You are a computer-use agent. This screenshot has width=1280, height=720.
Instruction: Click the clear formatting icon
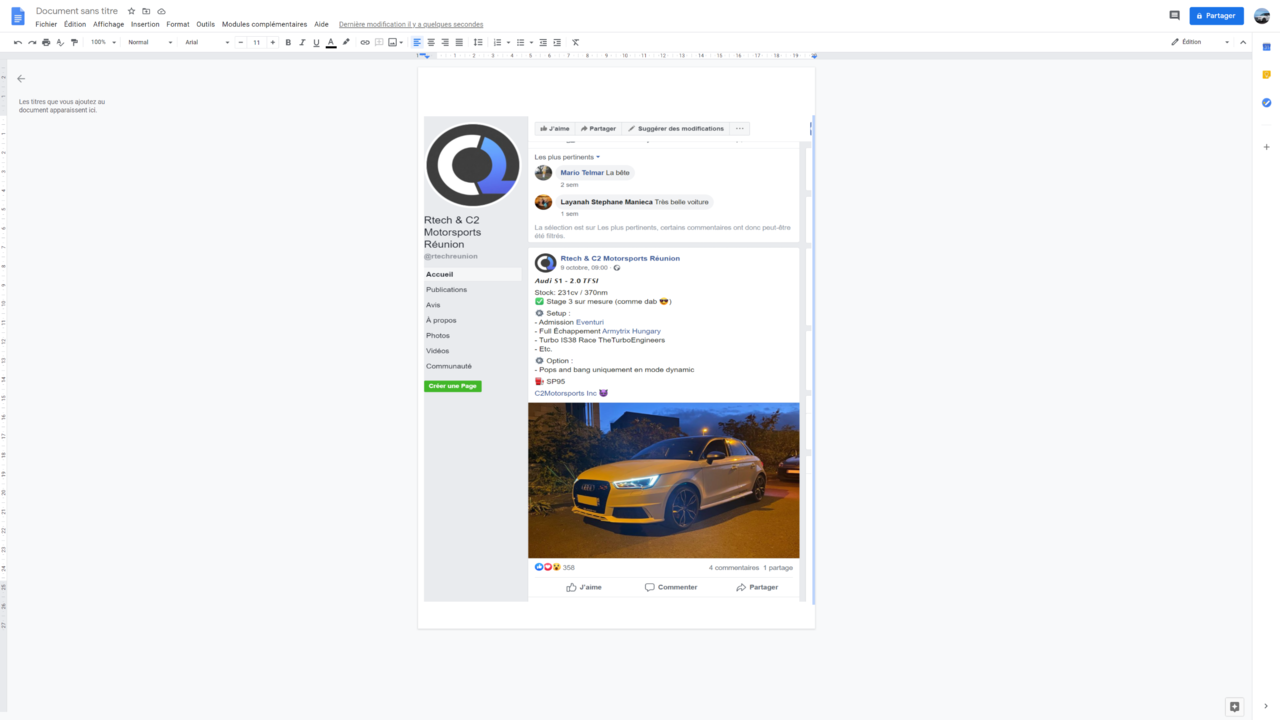tap(575, 43)
